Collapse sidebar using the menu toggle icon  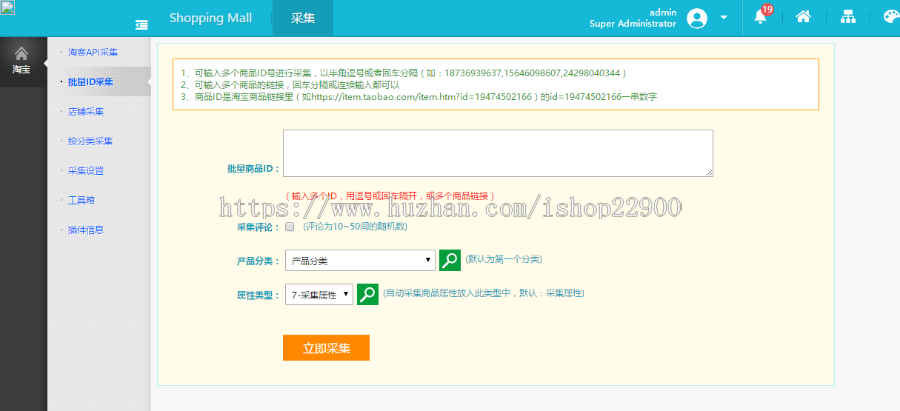pyautogui.click(x=141, y=25)
